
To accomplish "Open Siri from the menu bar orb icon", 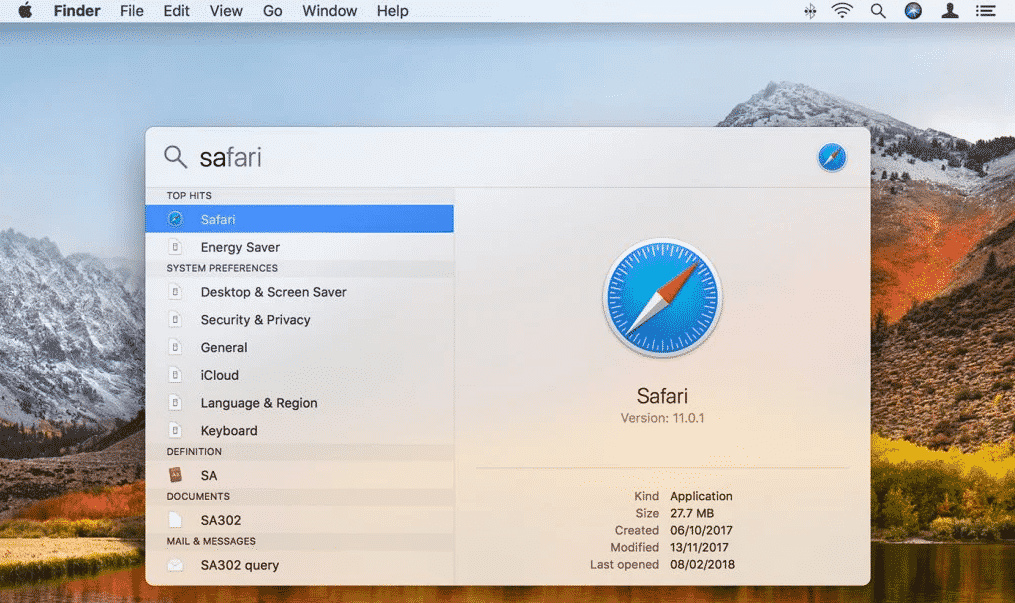I will 912,11.
